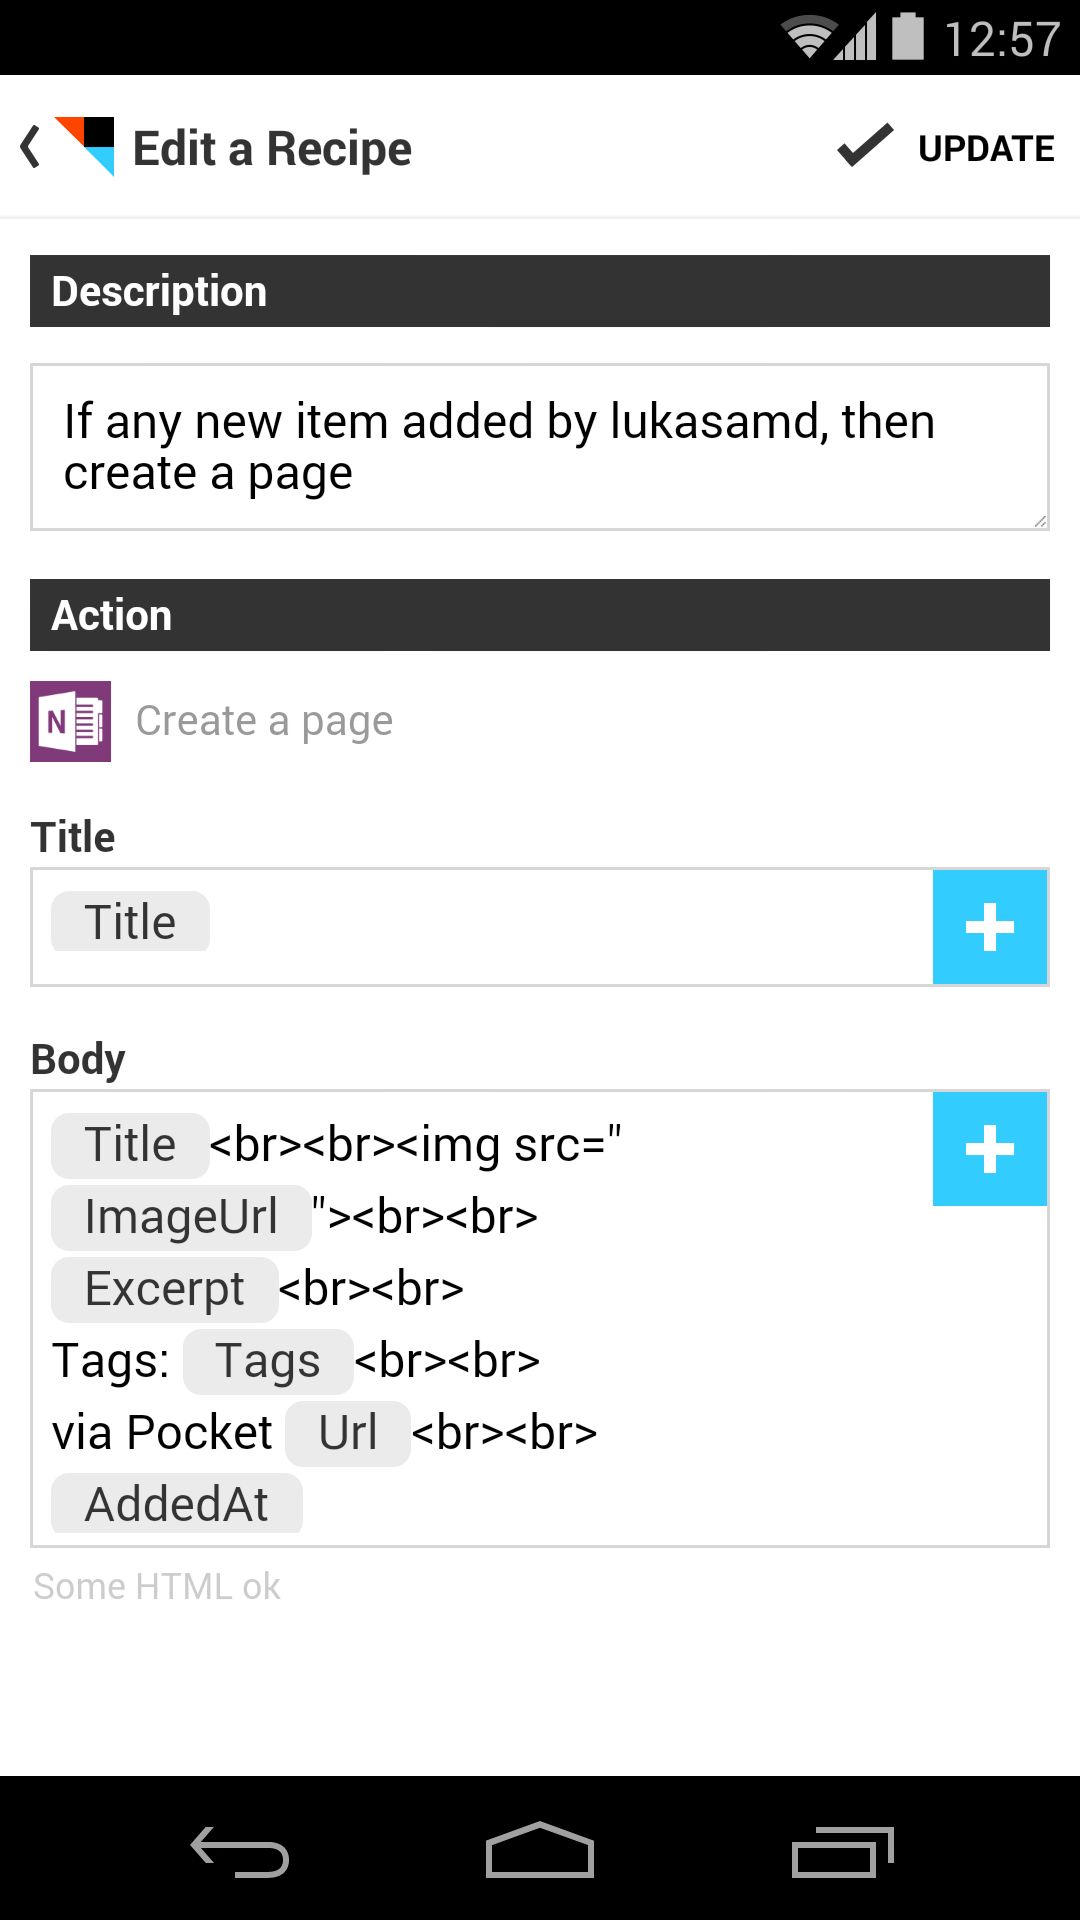The height and width of the screenshot is (1920, 1080).
Task: Select the Excerpt ingredient chip
Action: click(x=165, y=1289)
